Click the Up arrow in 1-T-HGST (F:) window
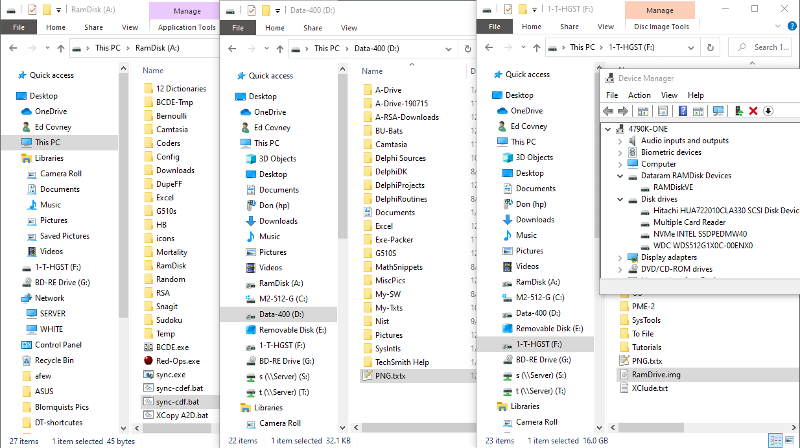800x448 pixels. [537, 47]
